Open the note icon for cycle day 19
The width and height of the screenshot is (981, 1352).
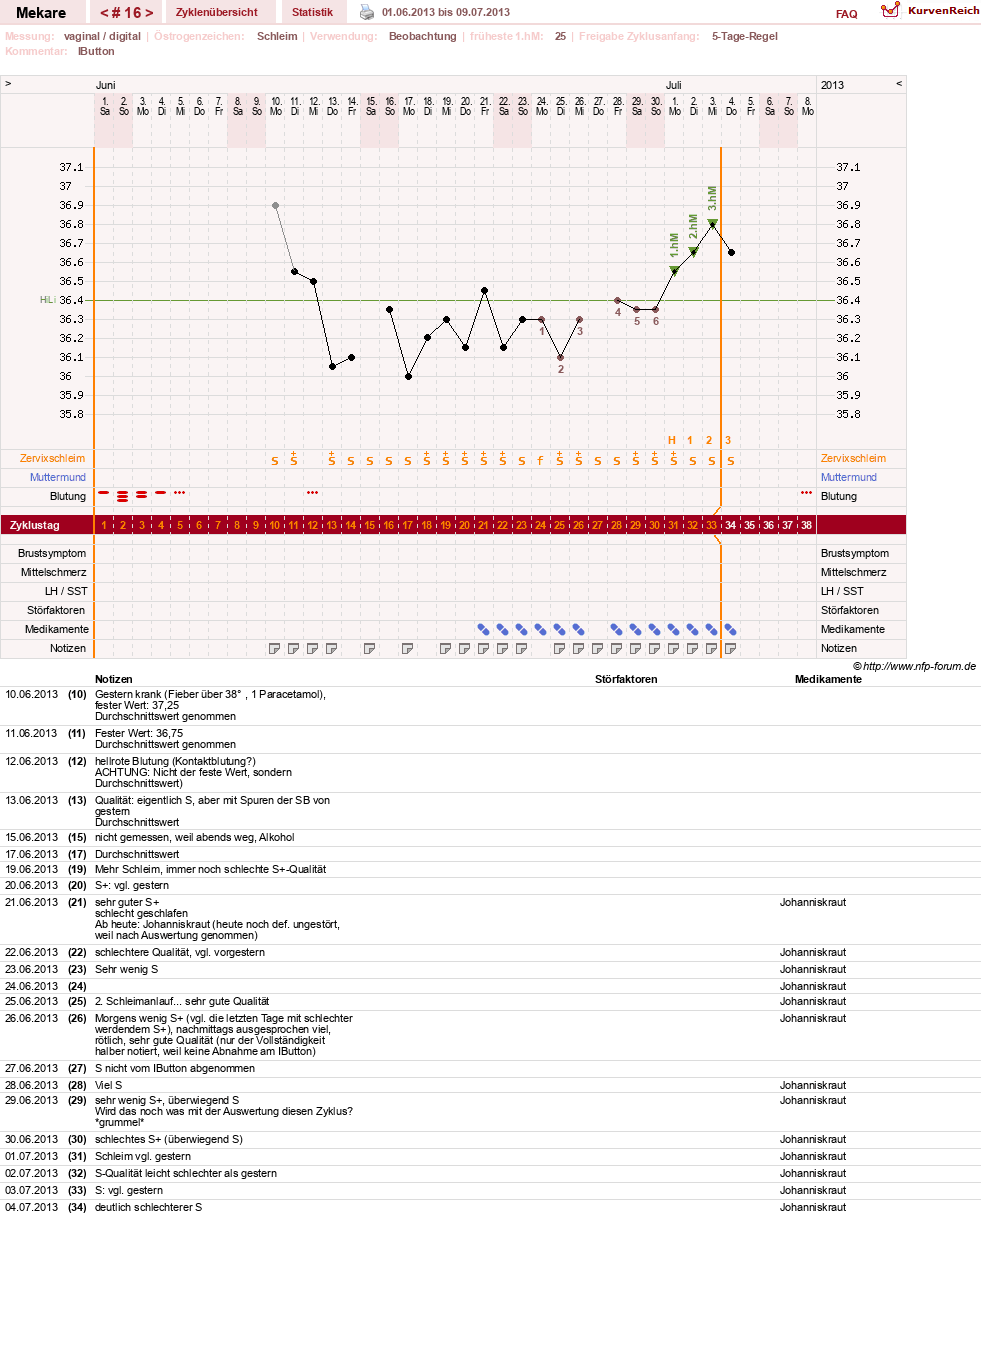point(446,649)
